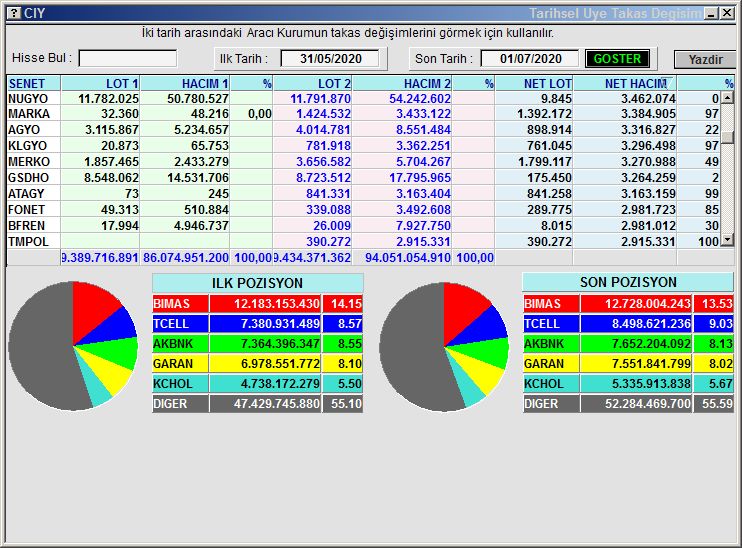Sort by HACIM 1 column header

pyautogui.click(x=185, y=84)
